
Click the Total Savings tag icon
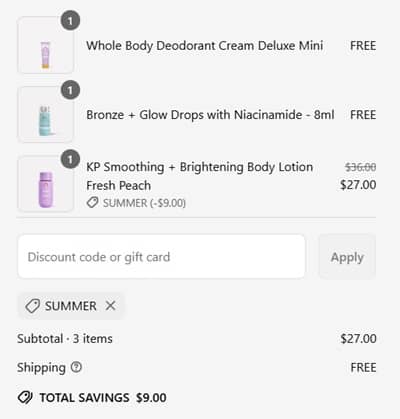[25, 397]
